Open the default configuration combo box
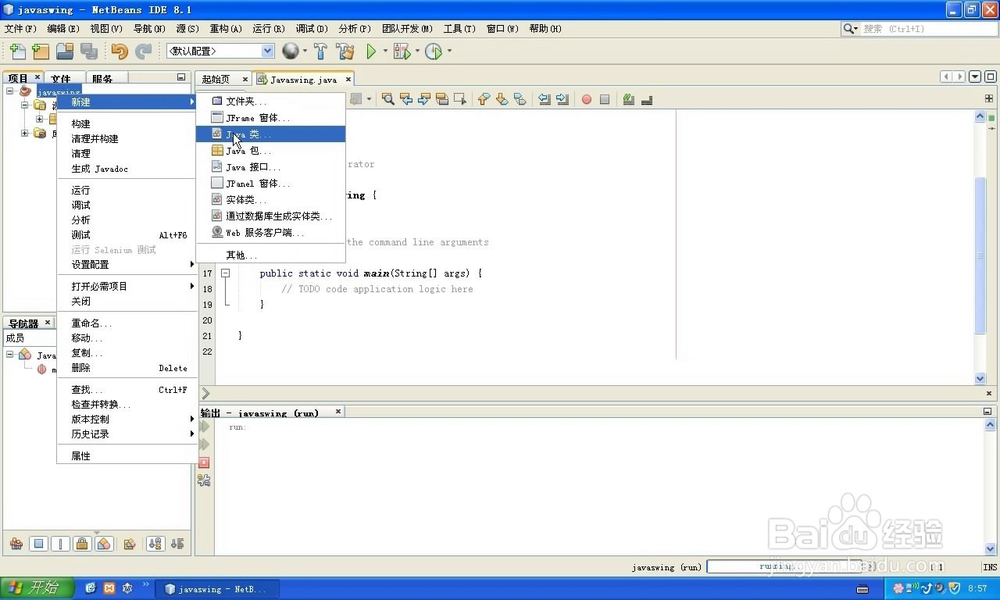 221,51
